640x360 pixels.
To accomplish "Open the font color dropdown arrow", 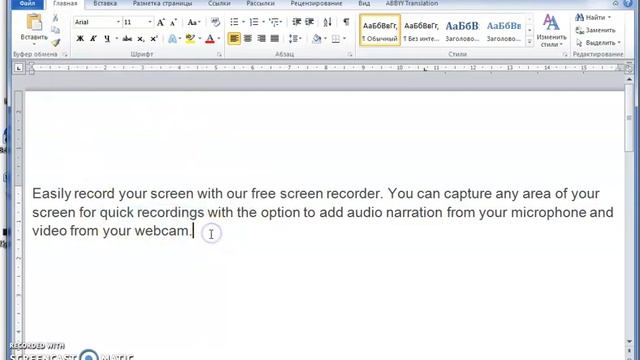I will pyautogui.click(x=219, y=39).
